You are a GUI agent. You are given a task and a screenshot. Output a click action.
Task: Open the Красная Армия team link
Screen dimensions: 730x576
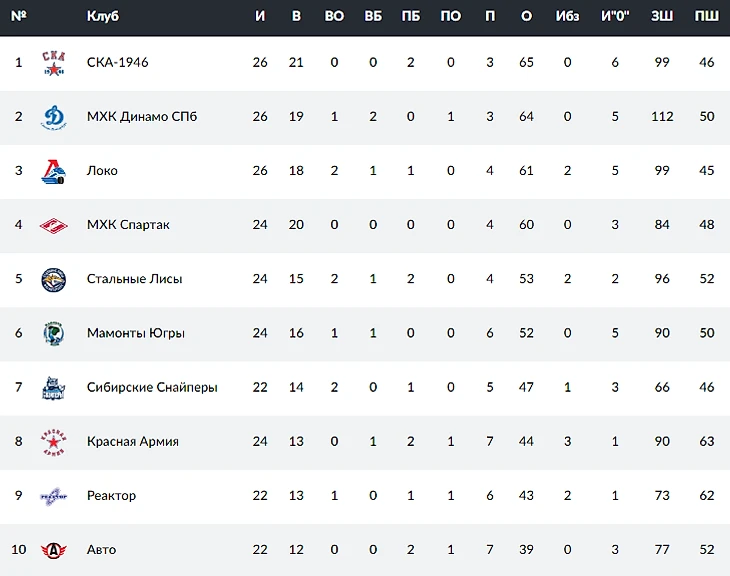(132, 441)
